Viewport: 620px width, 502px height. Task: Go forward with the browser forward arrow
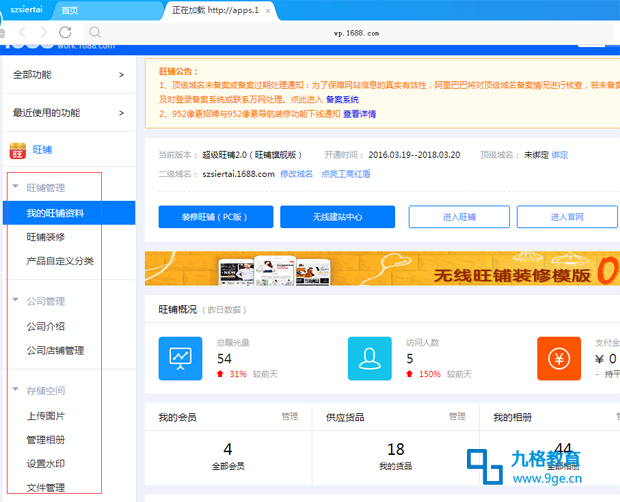tap(43, 32)
